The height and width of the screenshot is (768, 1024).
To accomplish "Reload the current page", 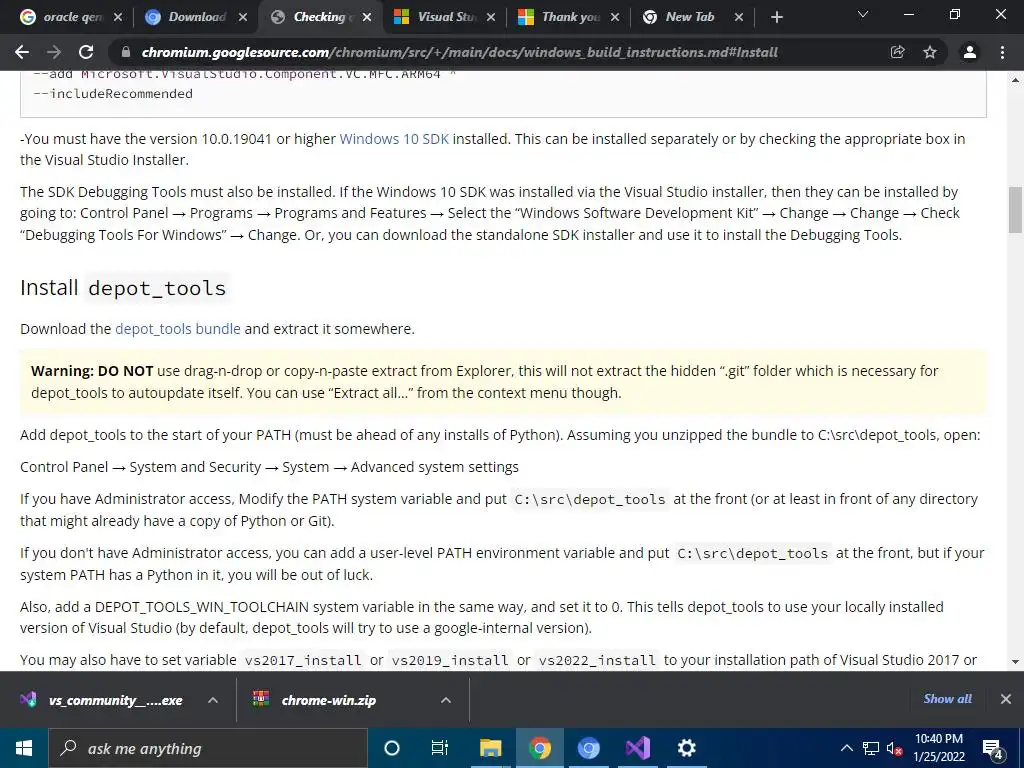I will pyautogui.click(x=86, y=52).
